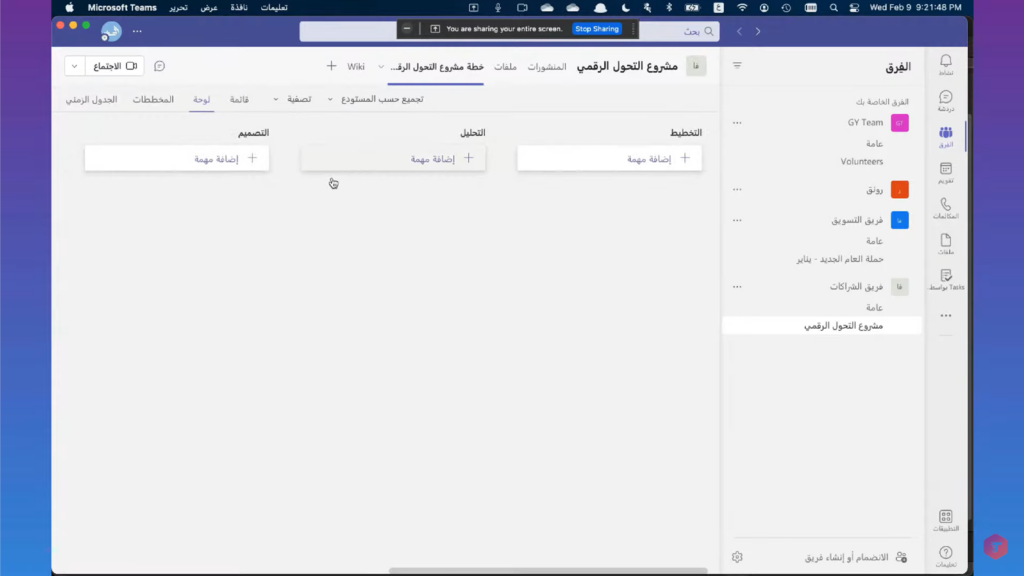Open the Activity bell icon in sidebar
Image resolution: width=1024 pixels, height=576 pixels.
946,64
